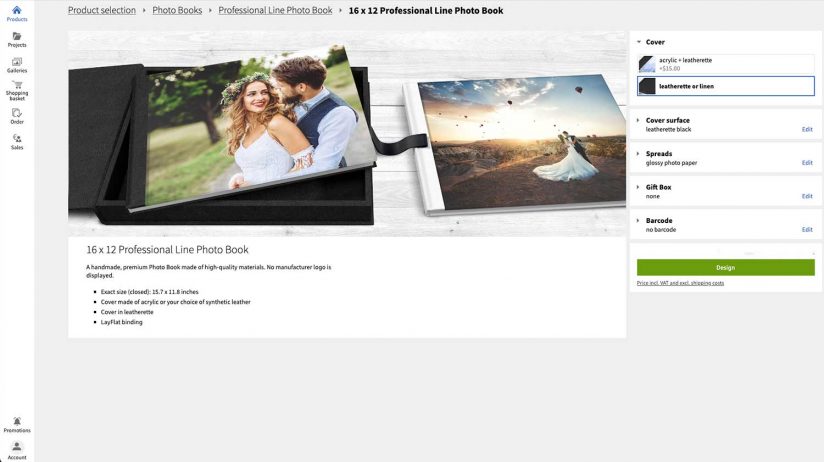Select the leatherette or linen cover option
The width and height of the screenshot is (824, 462).
[726, 86]
